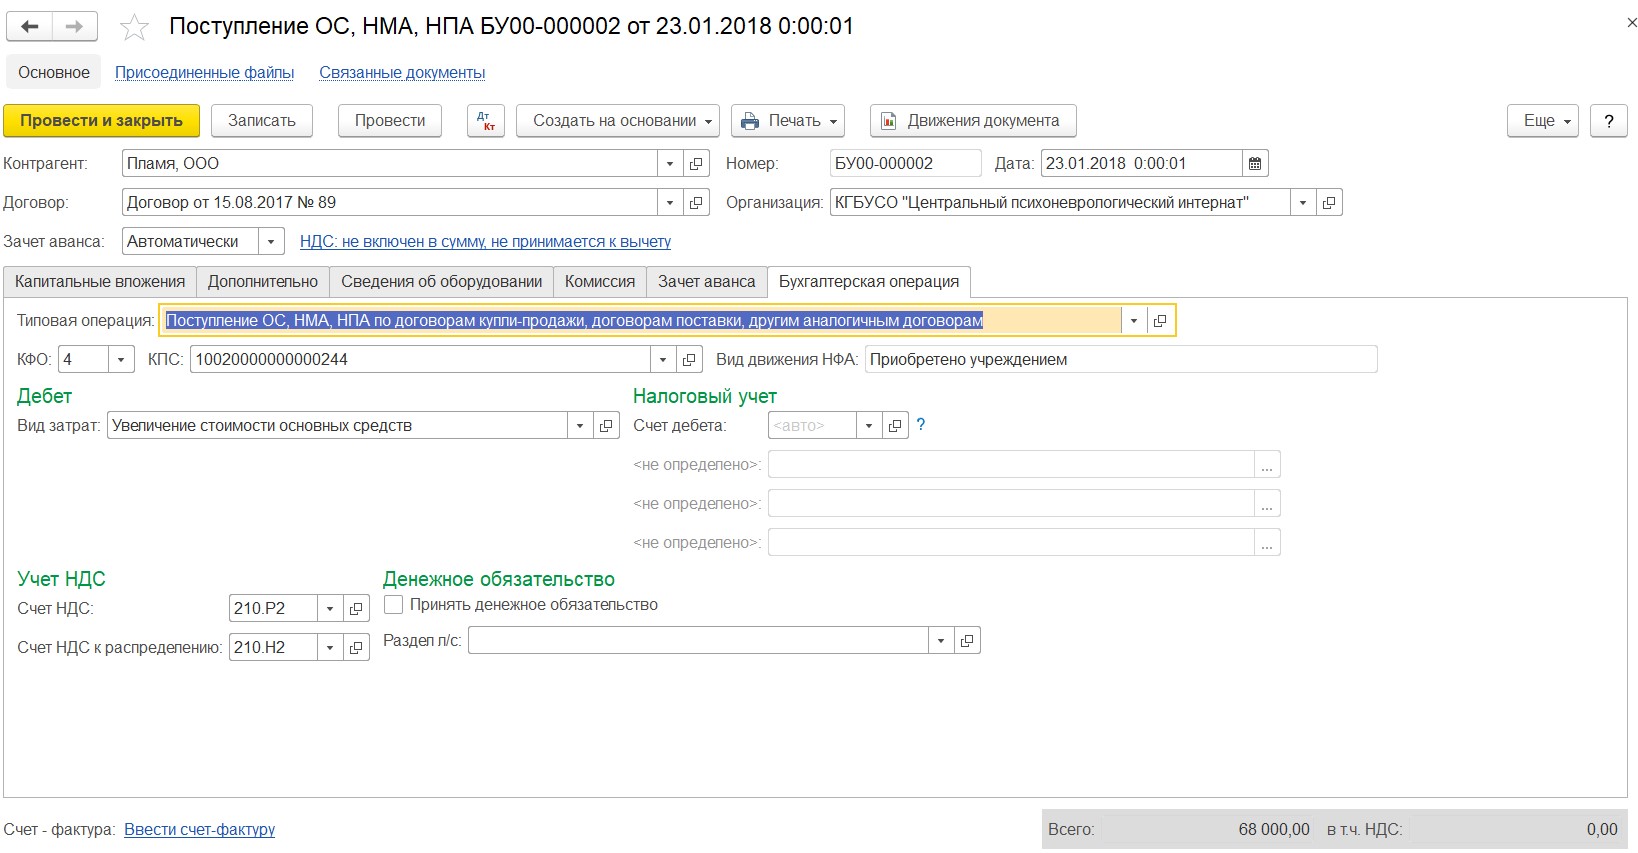The image size is (1638, 853).
Task: Expand the Счет дебета dropdown
Action: click(x=868, y=425)
